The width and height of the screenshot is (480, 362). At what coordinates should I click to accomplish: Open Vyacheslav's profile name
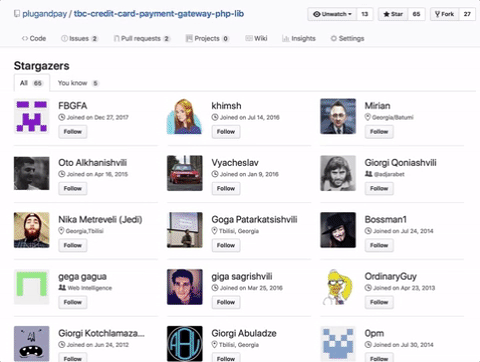[235, 163]
